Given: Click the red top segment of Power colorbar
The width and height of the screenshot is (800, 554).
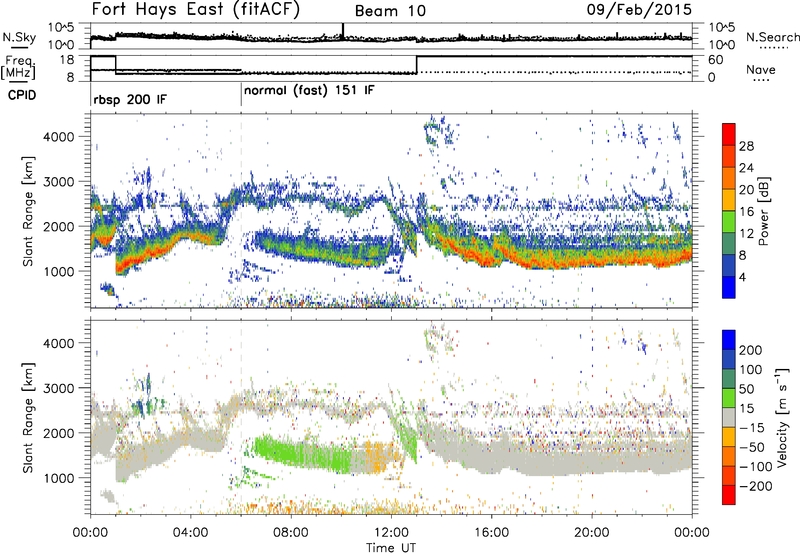Looking at the screenshot, I should click(x=729, y=135).
